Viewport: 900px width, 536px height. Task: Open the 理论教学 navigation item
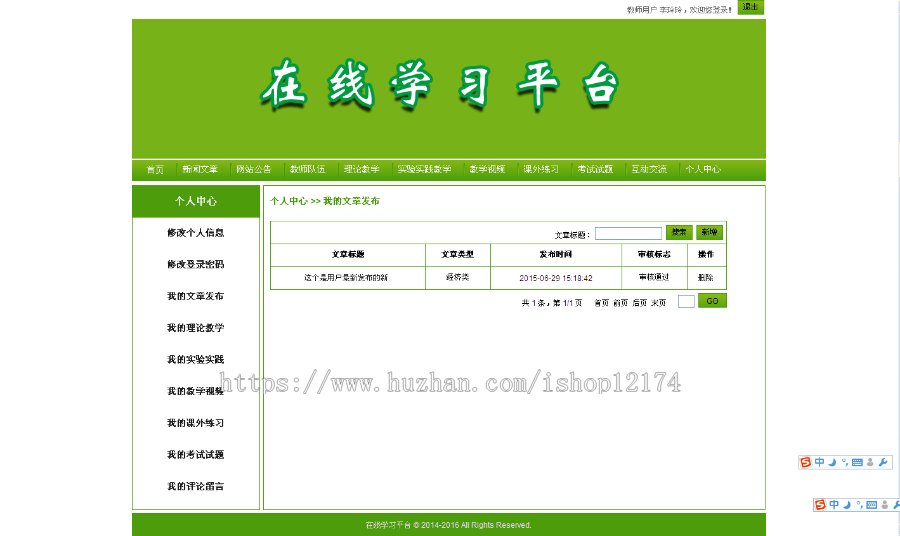coord(362,169)
